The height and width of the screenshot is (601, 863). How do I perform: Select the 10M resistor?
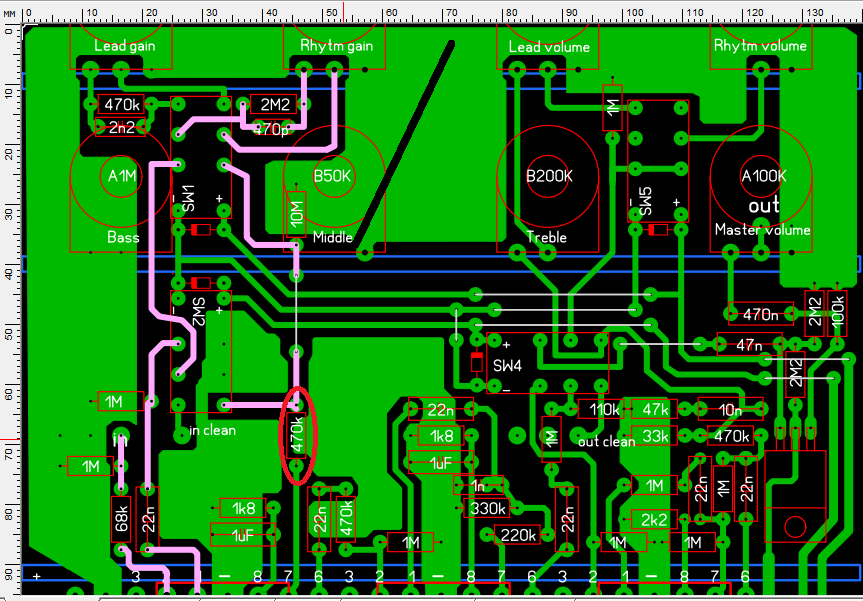[296, 215]
